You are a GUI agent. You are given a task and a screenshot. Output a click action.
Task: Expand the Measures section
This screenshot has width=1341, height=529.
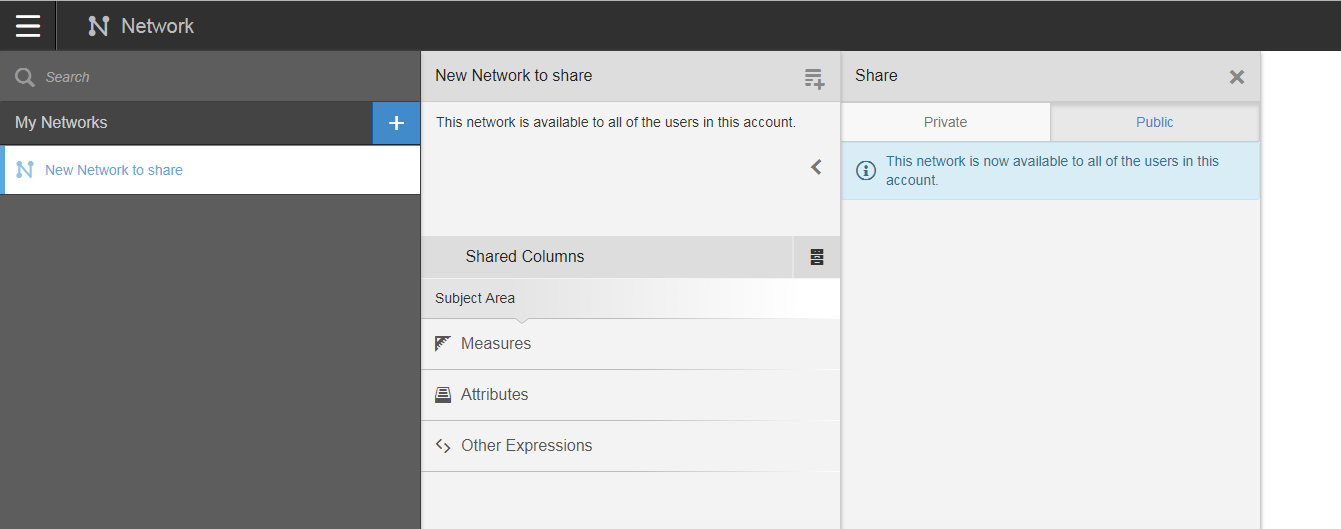point(496,344)
